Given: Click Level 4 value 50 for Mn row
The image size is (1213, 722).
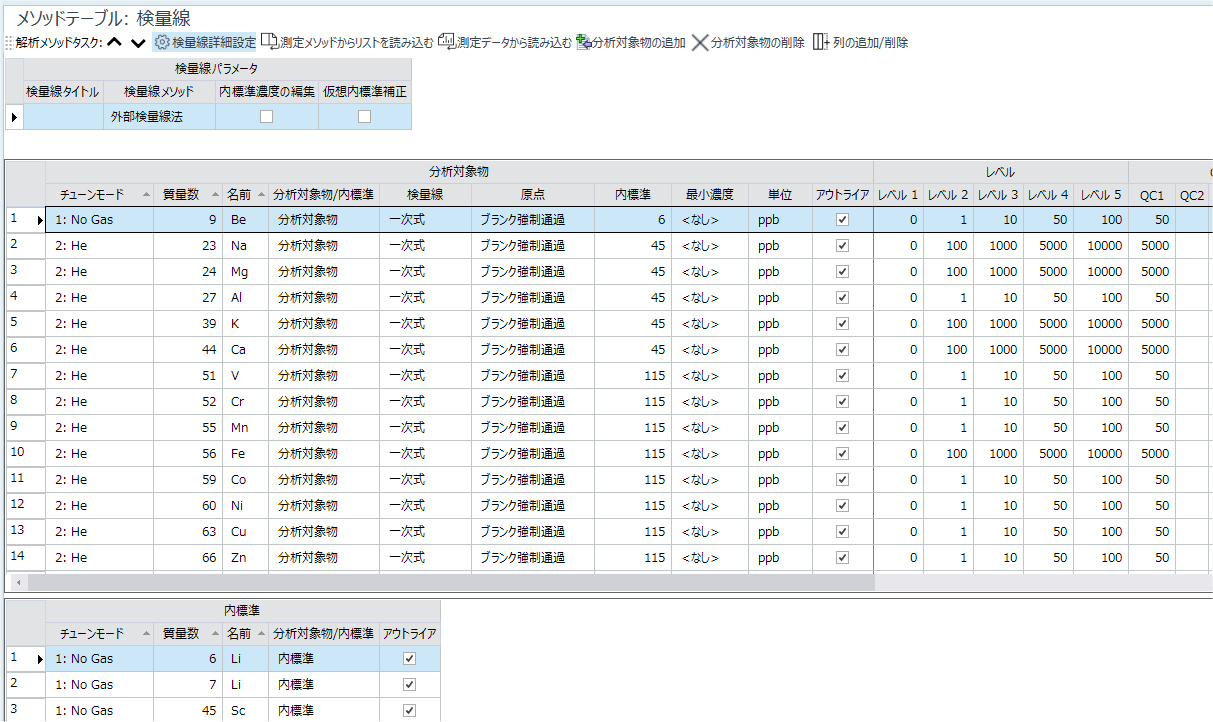Looking at the screenshot, I should point(1048,428).
